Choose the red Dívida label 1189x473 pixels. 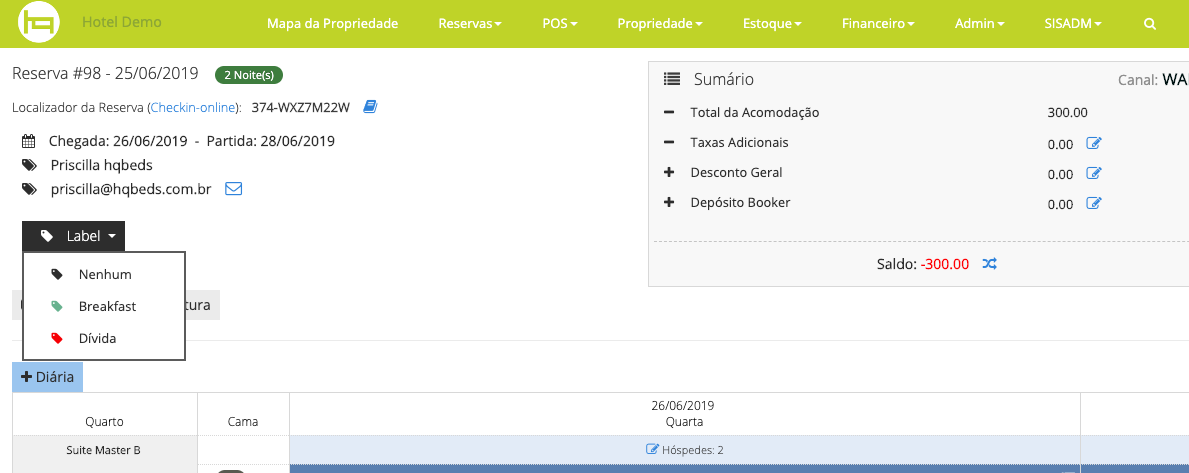tap(97, 338)
